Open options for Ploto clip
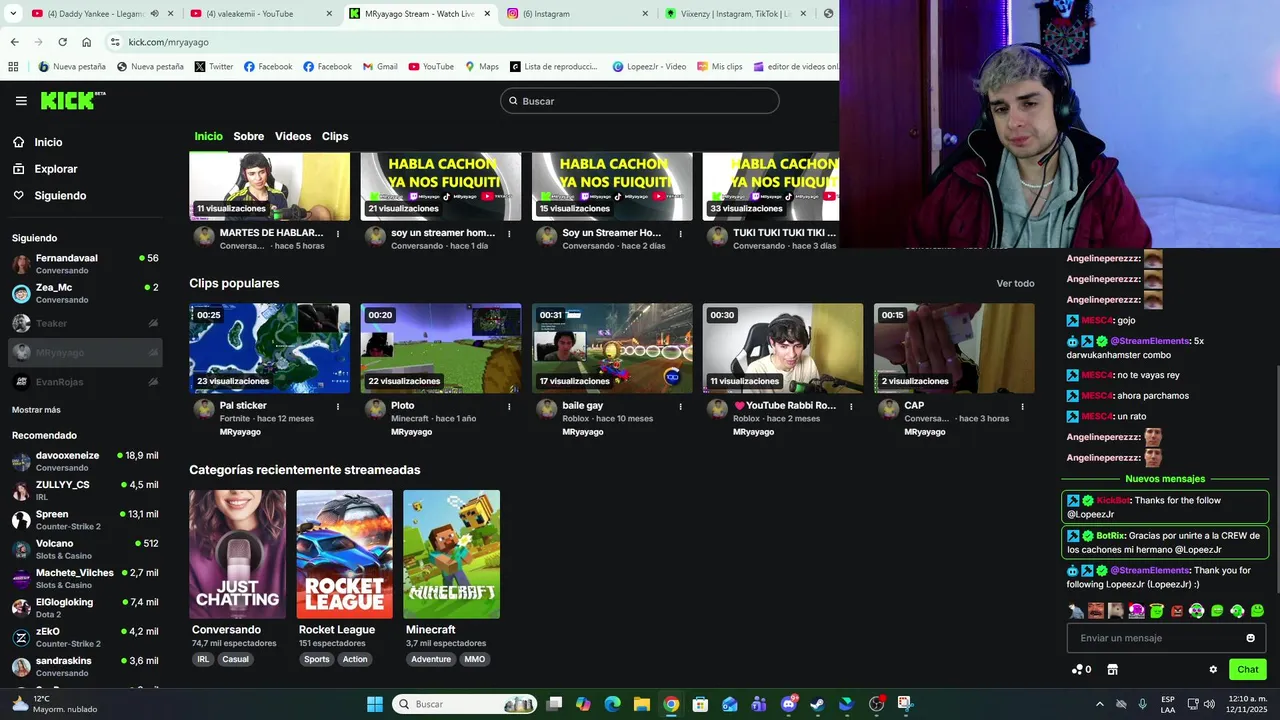 point(509,407)
